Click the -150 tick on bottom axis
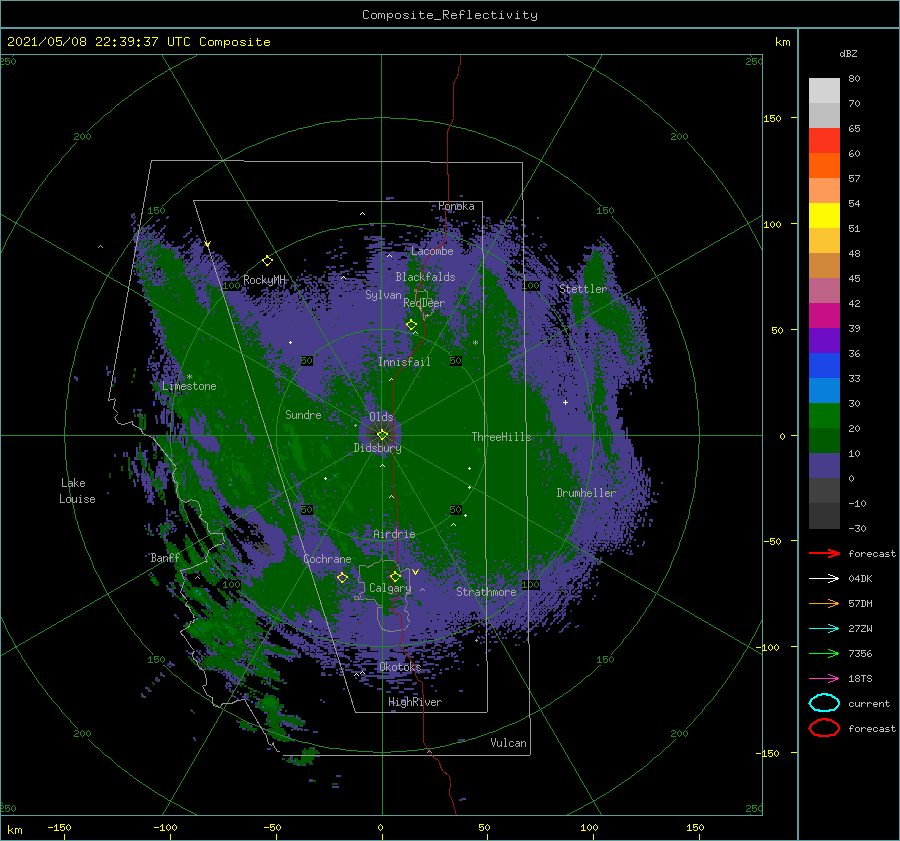Image resolution: width=900 pixels, height=841 pixels. tap(59, 827)
